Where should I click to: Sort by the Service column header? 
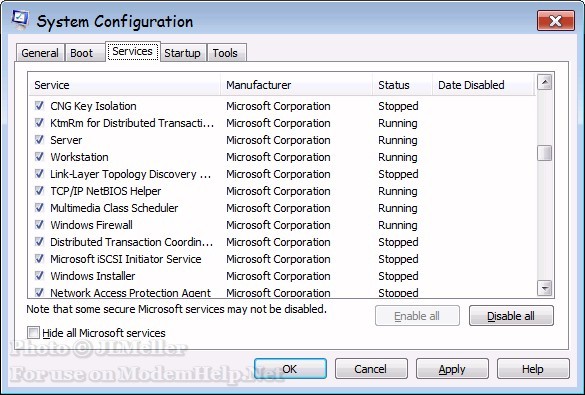(125, 85)
